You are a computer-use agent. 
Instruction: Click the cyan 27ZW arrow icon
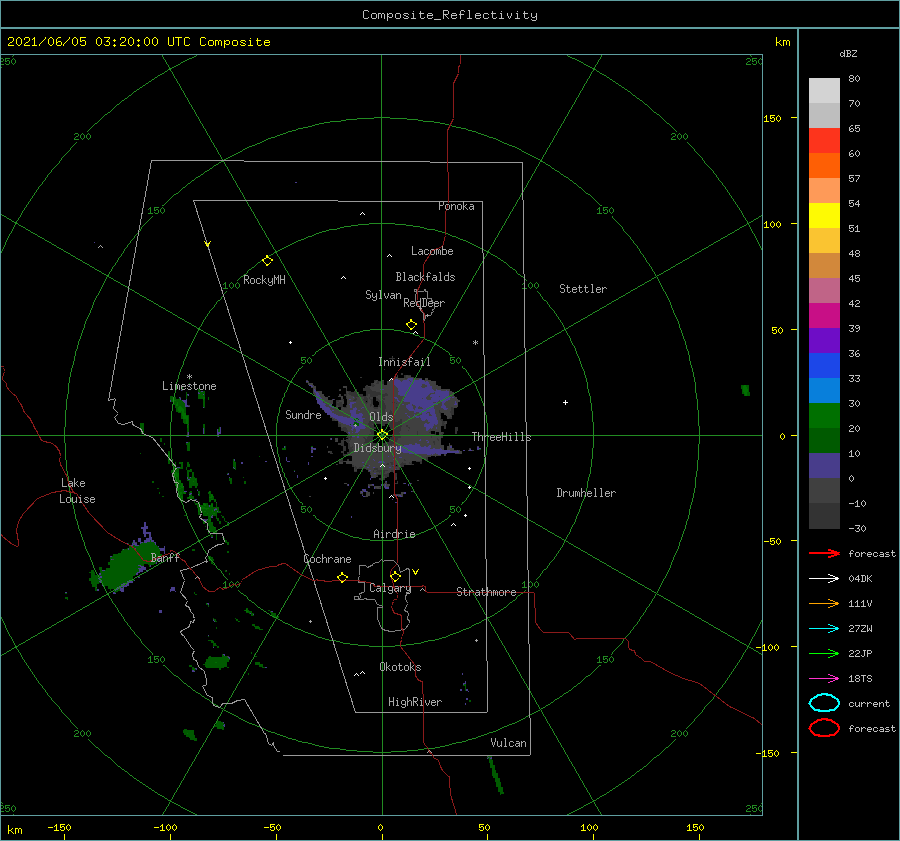[x=824, y=629]
